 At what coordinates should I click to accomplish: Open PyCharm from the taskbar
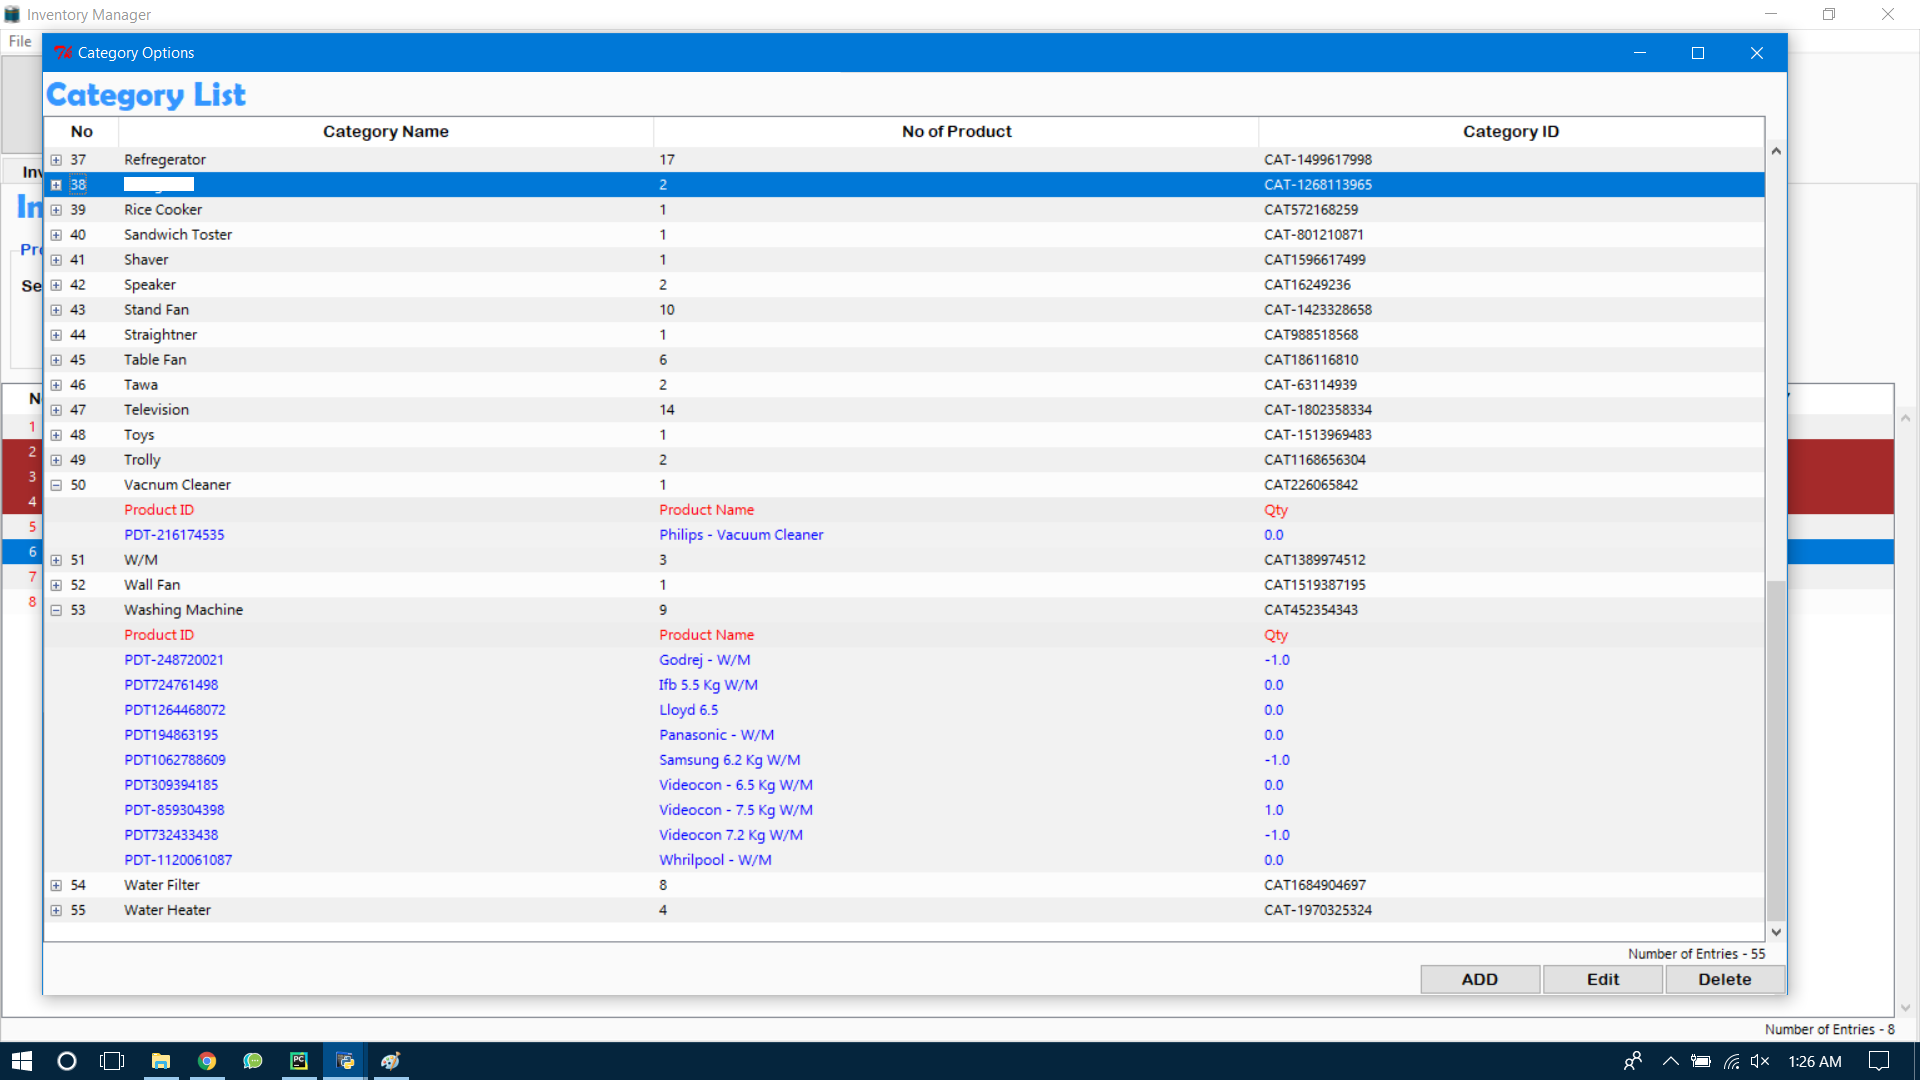point(299,1061)
